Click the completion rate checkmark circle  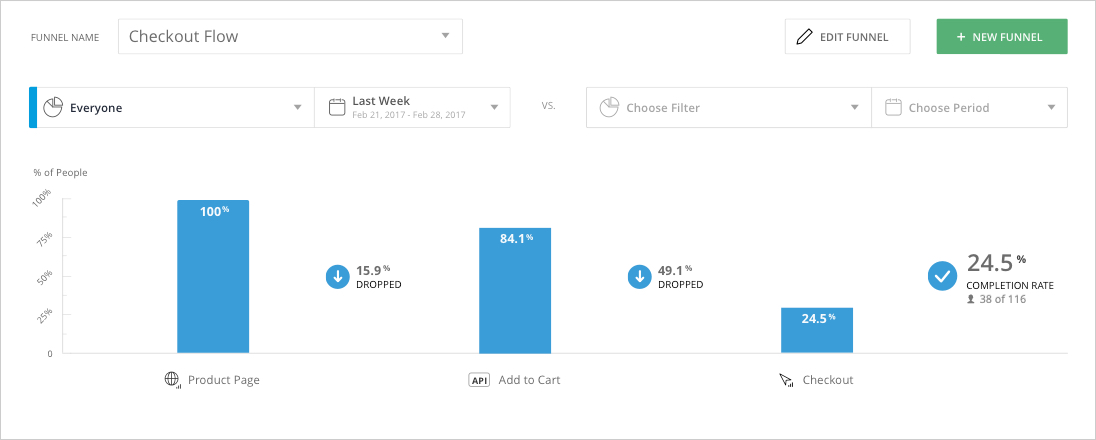pyautogui.click(x=942, y=276)
